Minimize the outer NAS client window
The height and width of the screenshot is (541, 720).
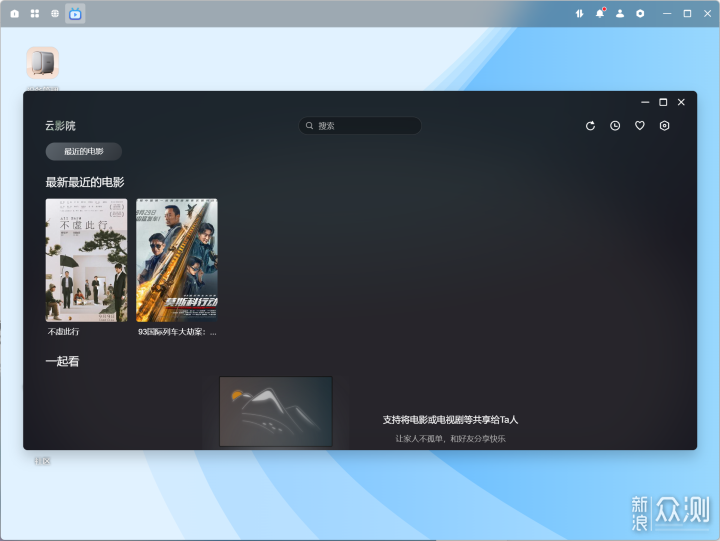point(667,14)
